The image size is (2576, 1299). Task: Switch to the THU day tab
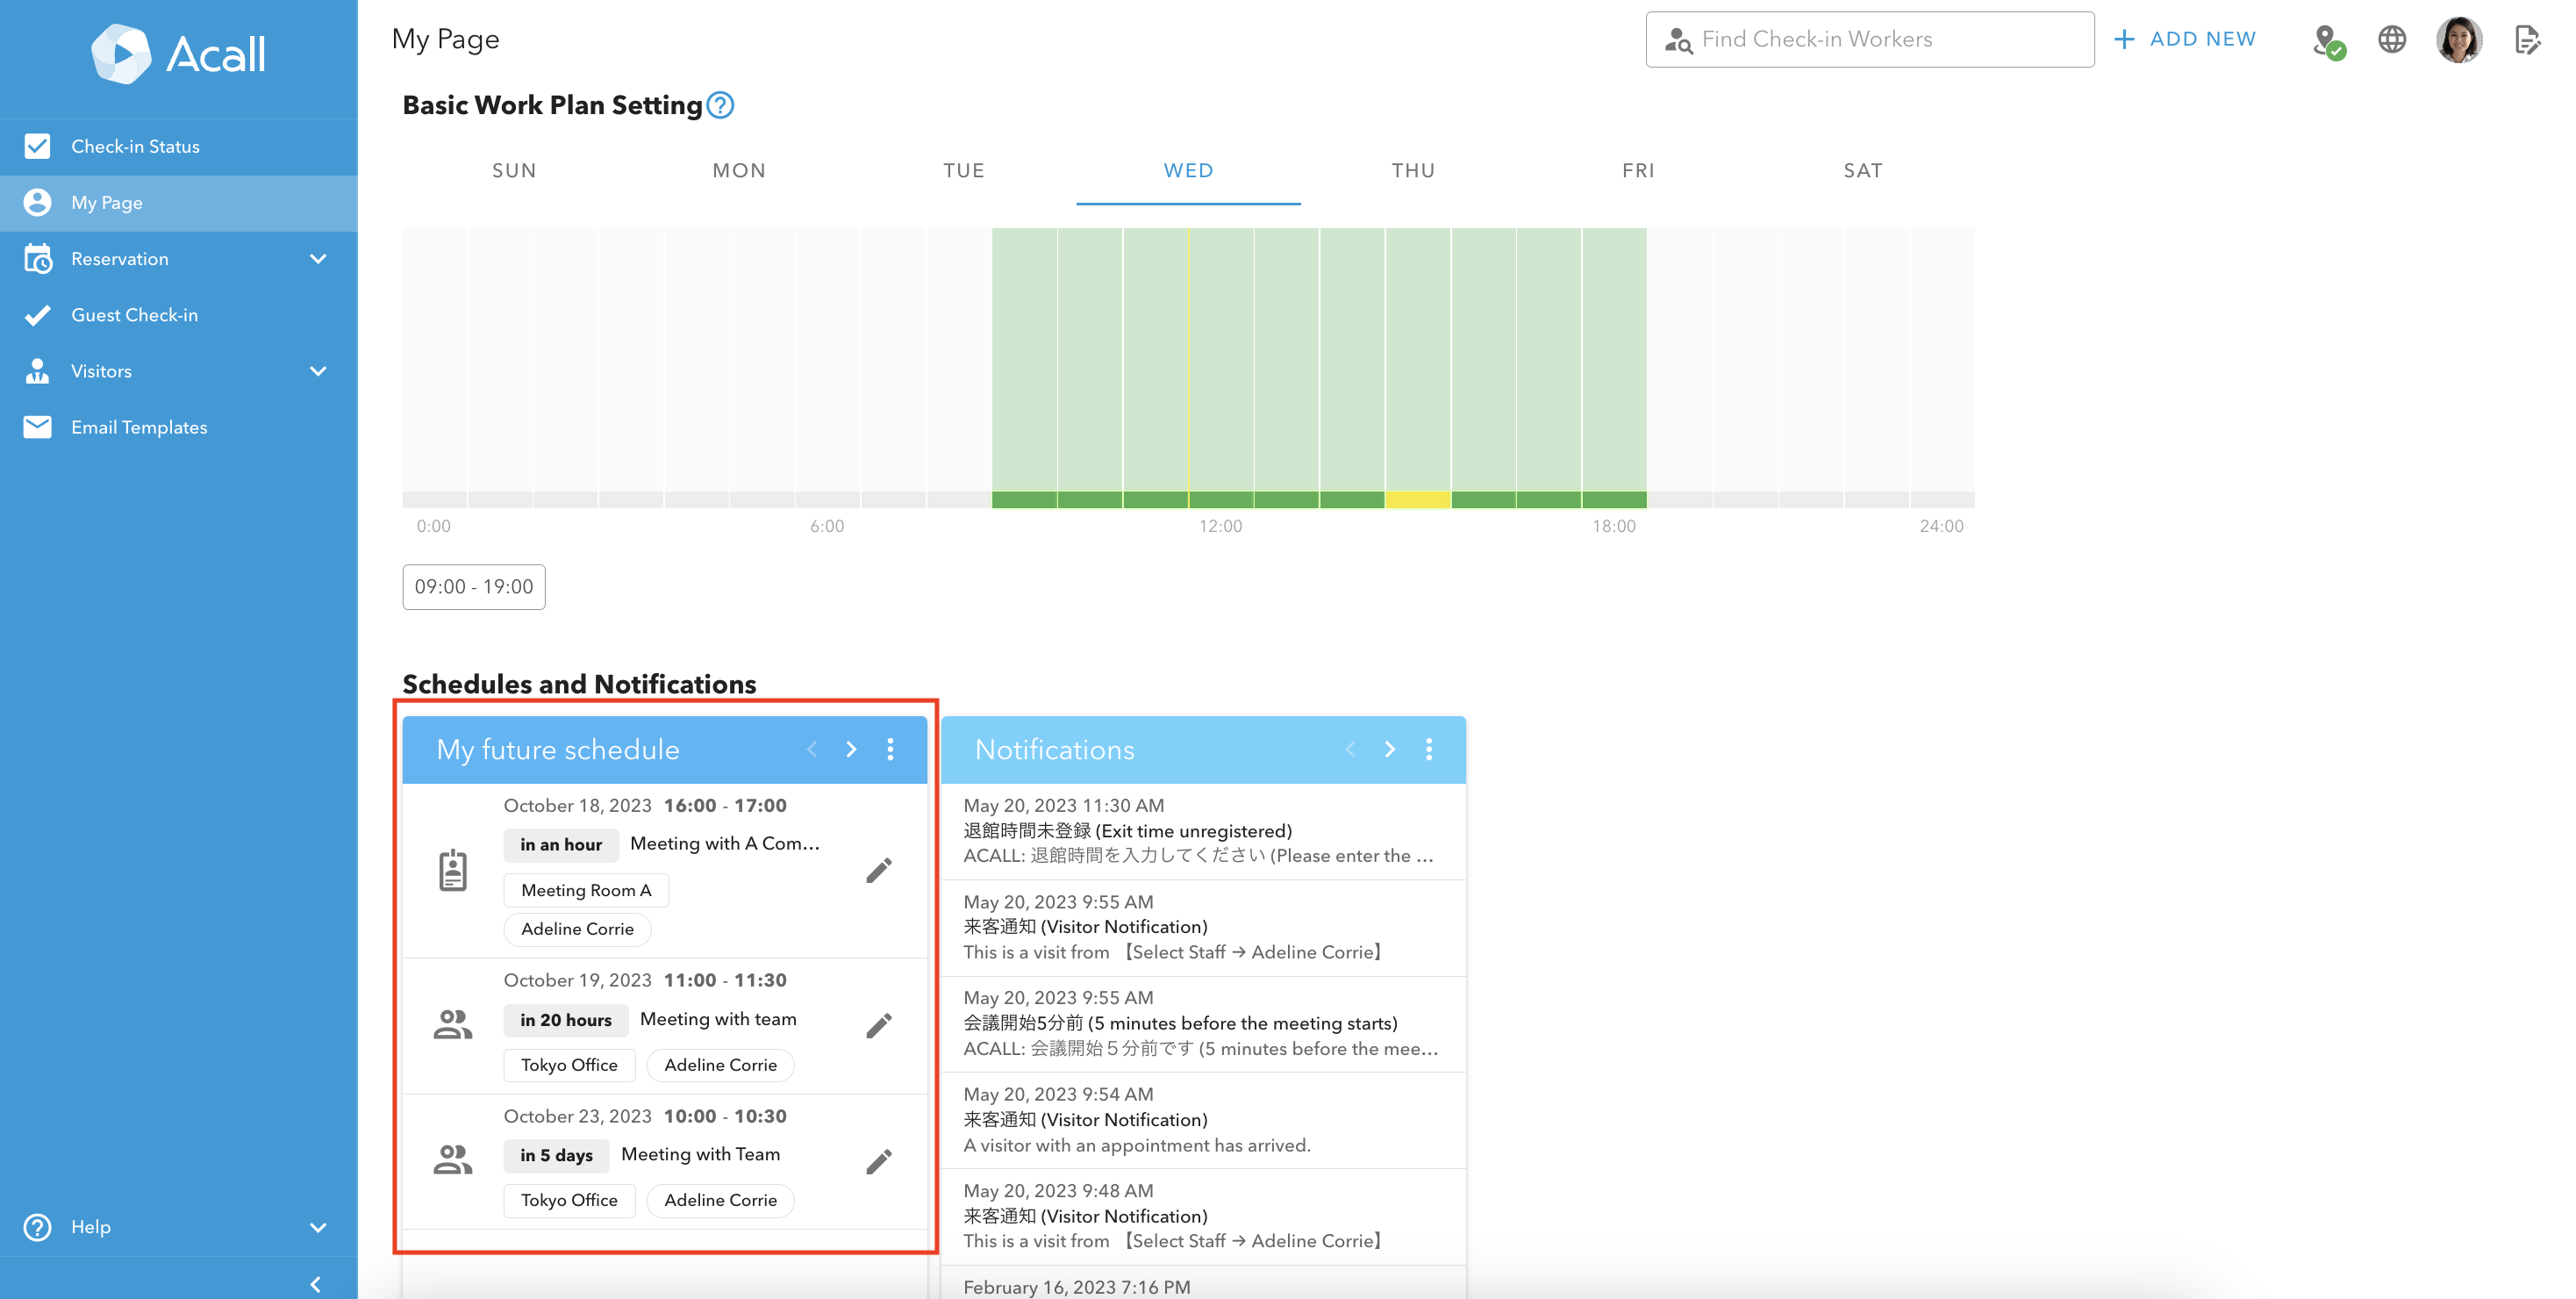[x=1412, y=171]
